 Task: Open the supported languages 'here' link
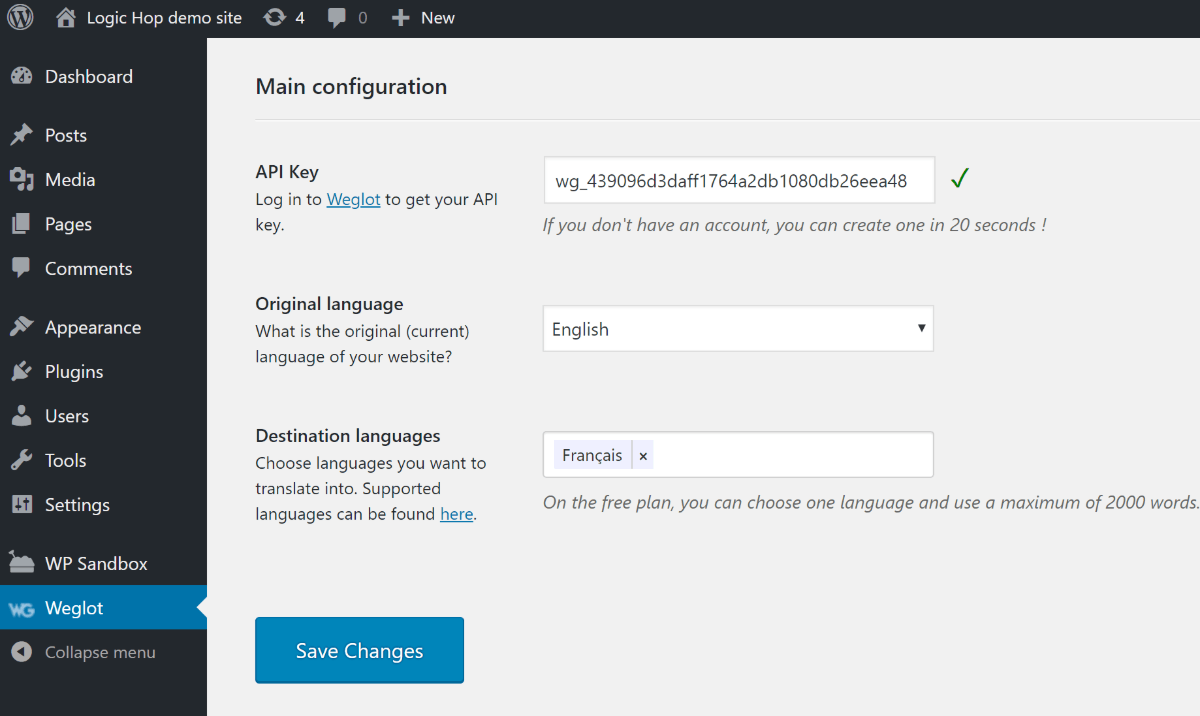point(457,514)
